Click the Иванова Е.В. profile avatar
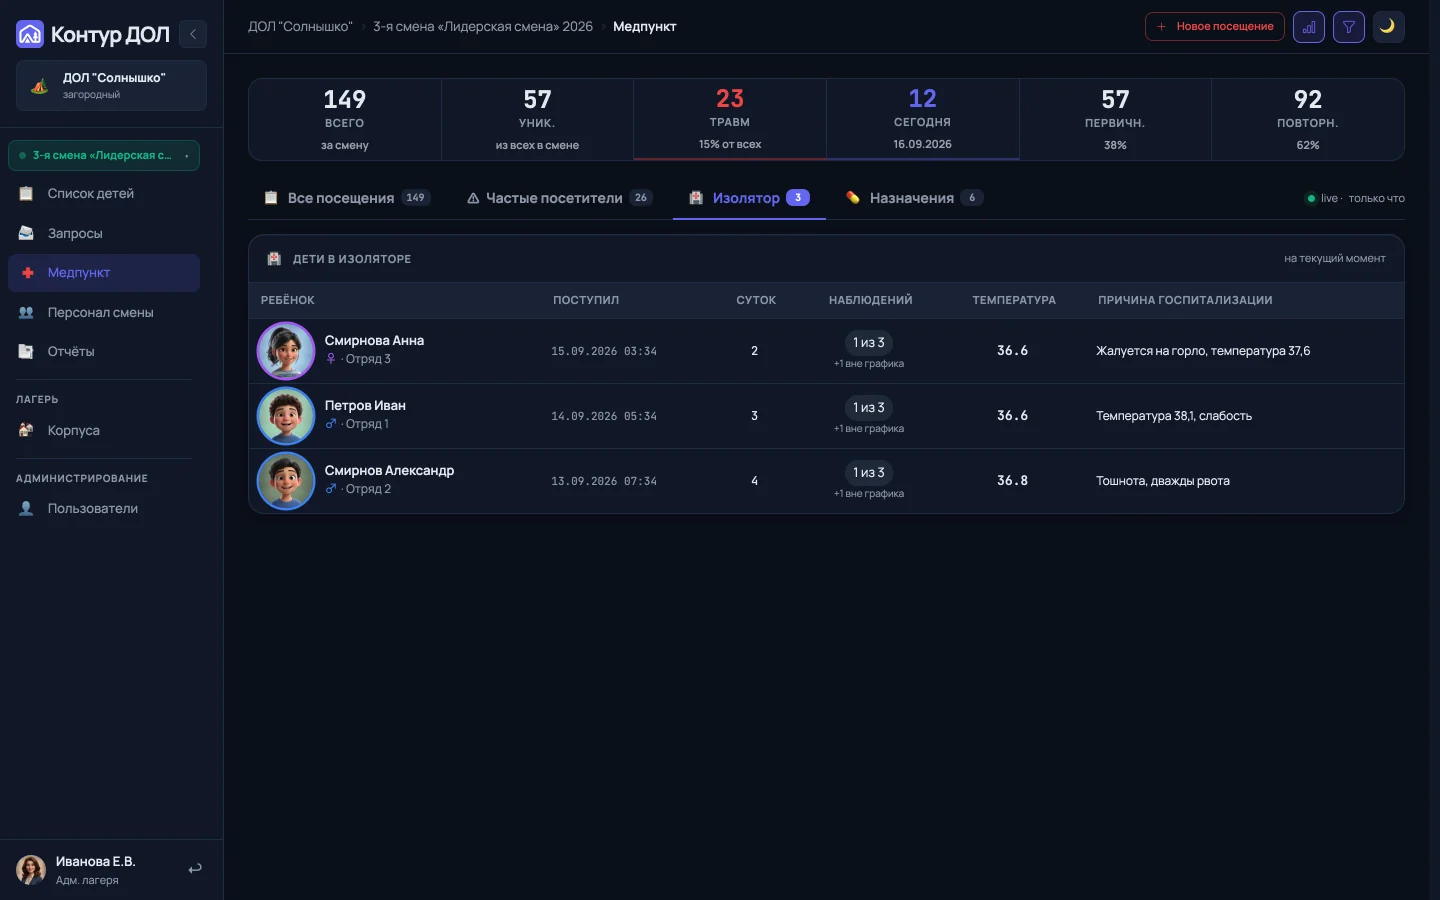Viewport: 1440px width, 900px height. point(31,870)
